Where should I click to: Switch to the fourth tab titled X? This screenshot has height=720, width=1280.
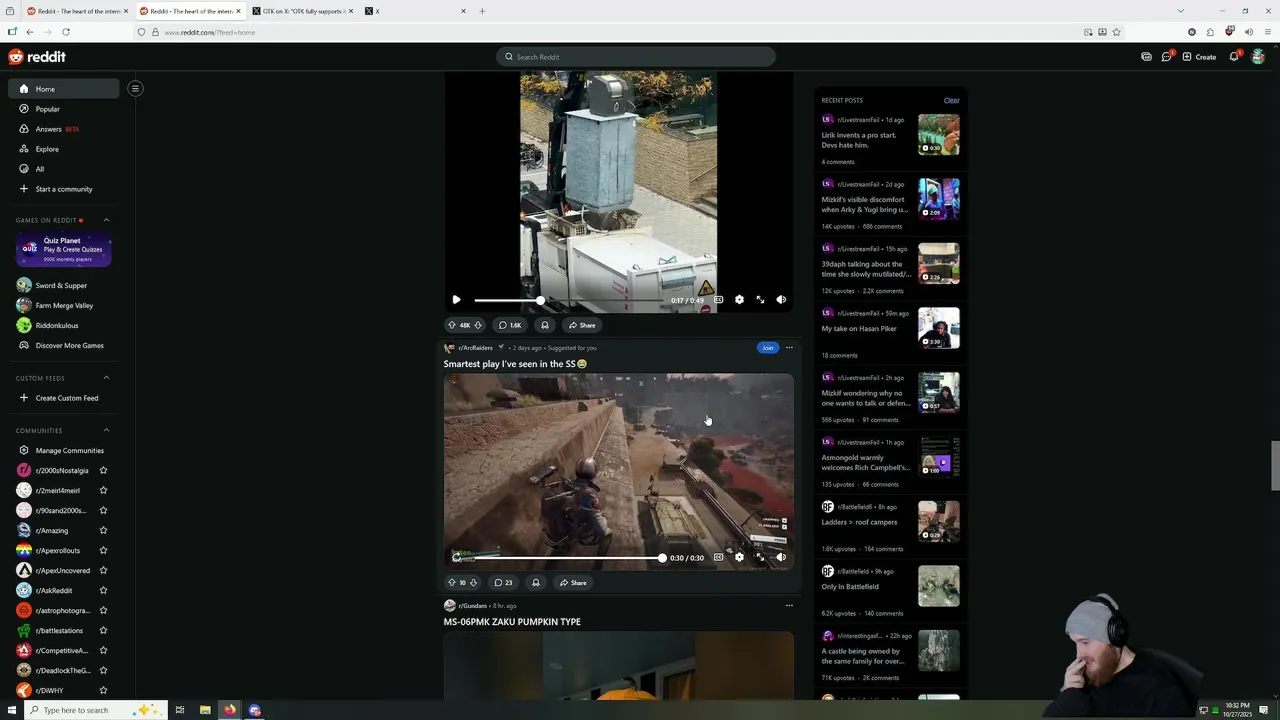(416, 11)
